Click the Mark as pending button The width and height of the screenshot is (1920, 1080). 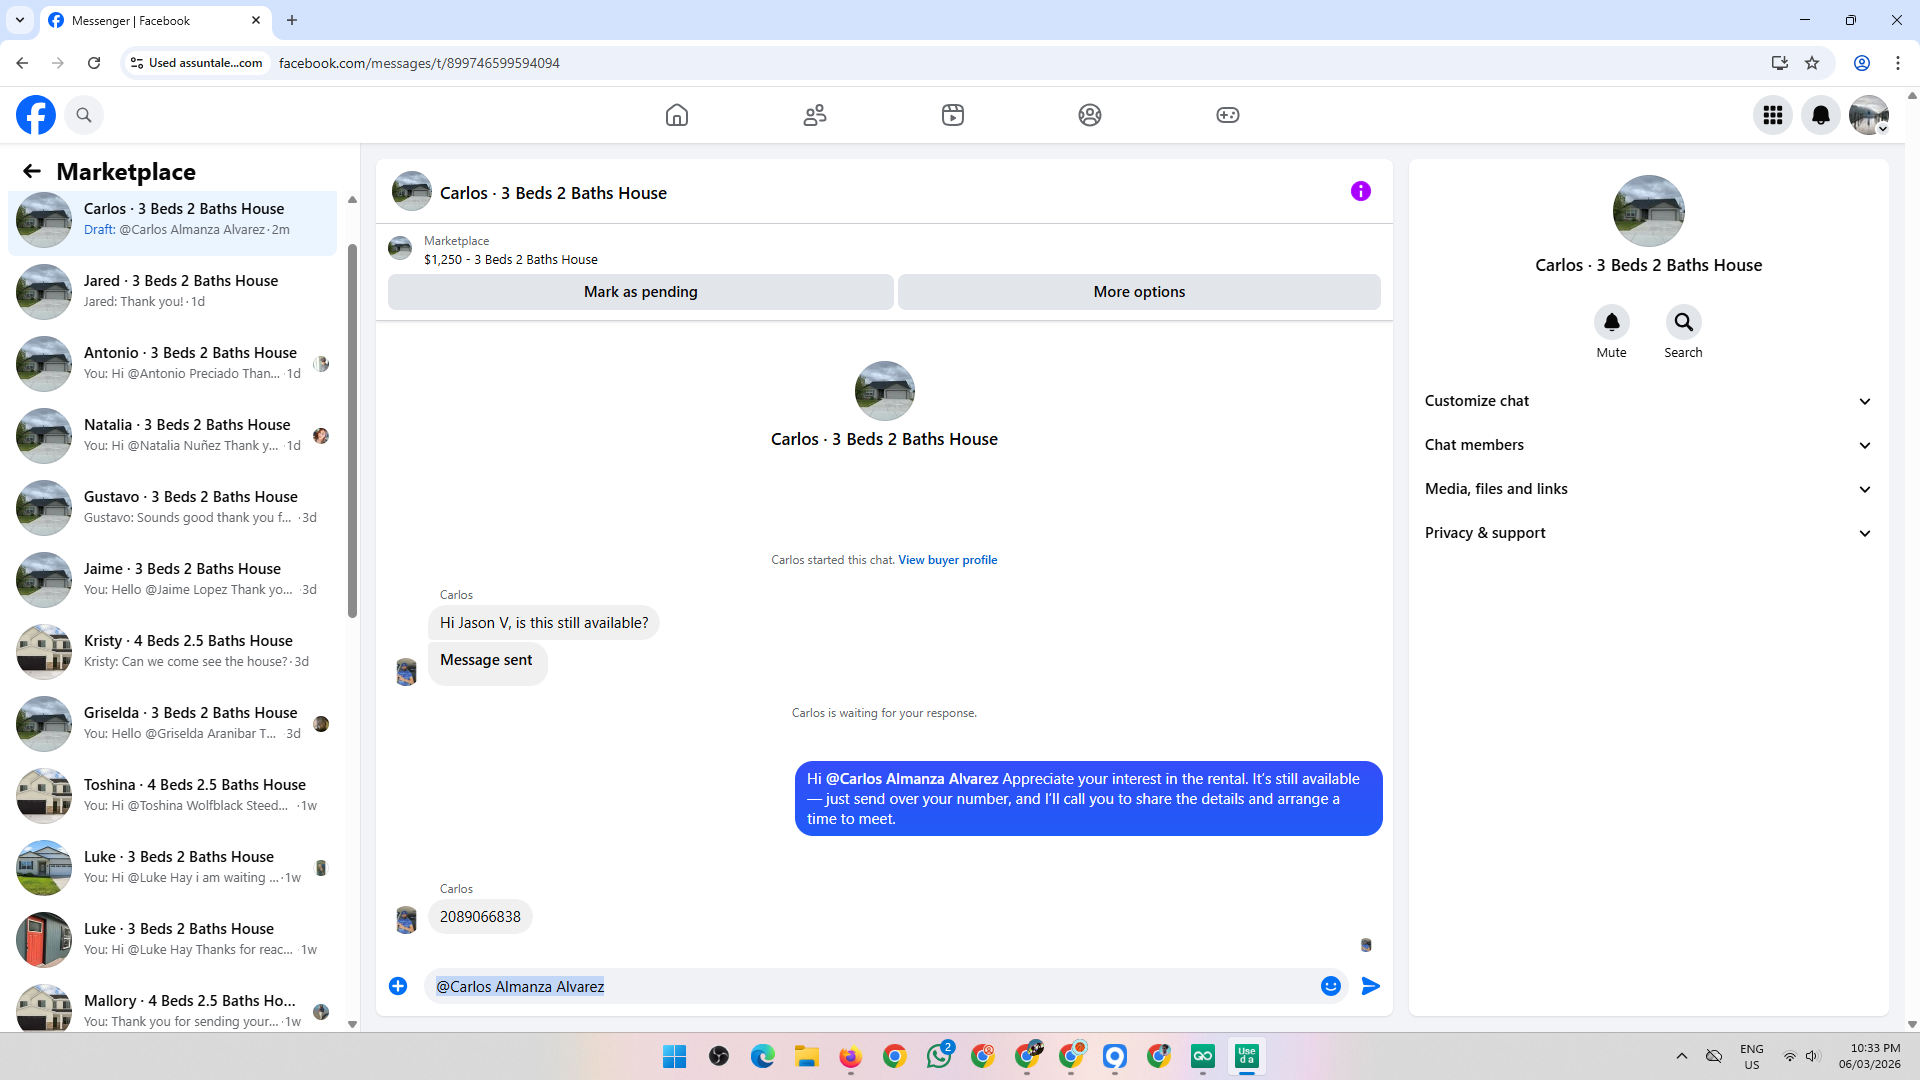(x=640, y=292)
